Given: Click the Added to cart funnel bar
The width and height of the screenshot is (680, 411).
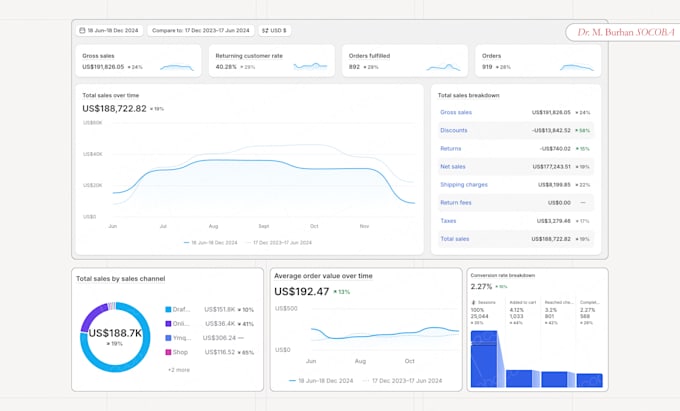Looking at the screenshot, I should [519, 378].
